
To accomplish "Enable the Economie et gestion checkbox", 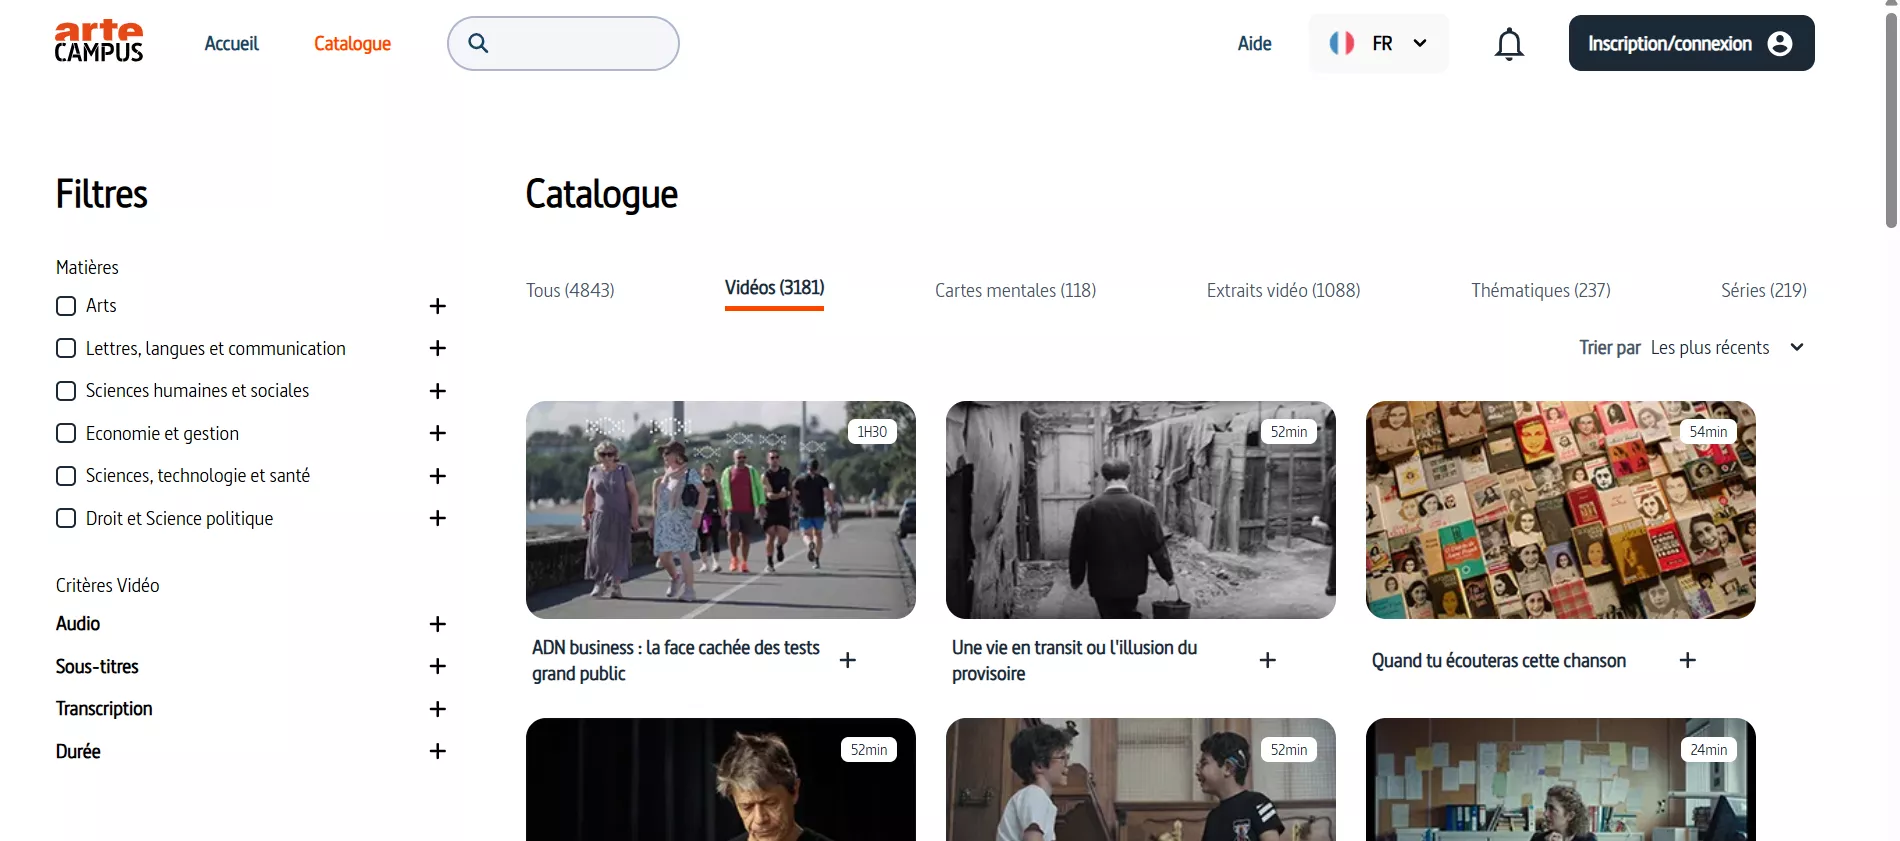I will pos(66,433).
